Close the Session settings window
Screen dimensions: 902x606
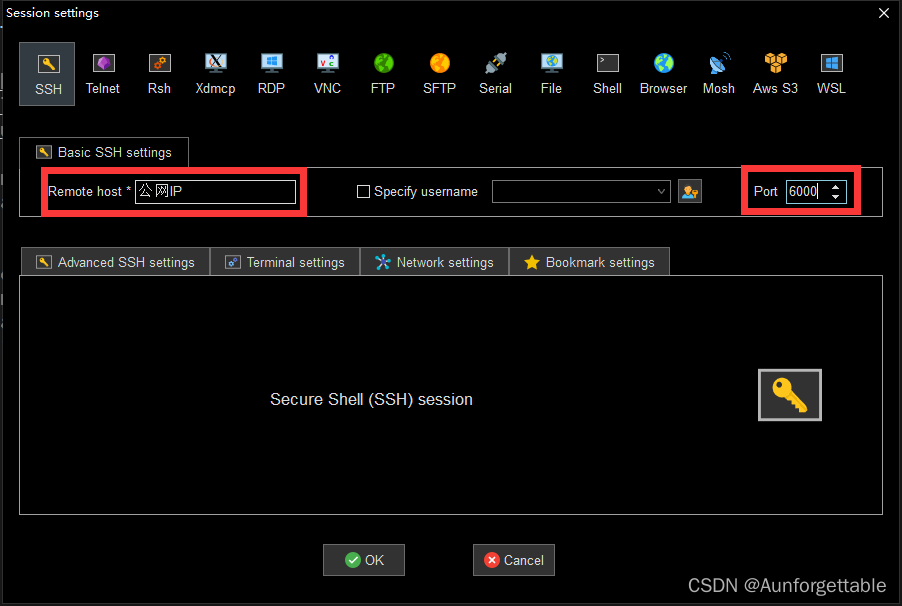(884, 13)
